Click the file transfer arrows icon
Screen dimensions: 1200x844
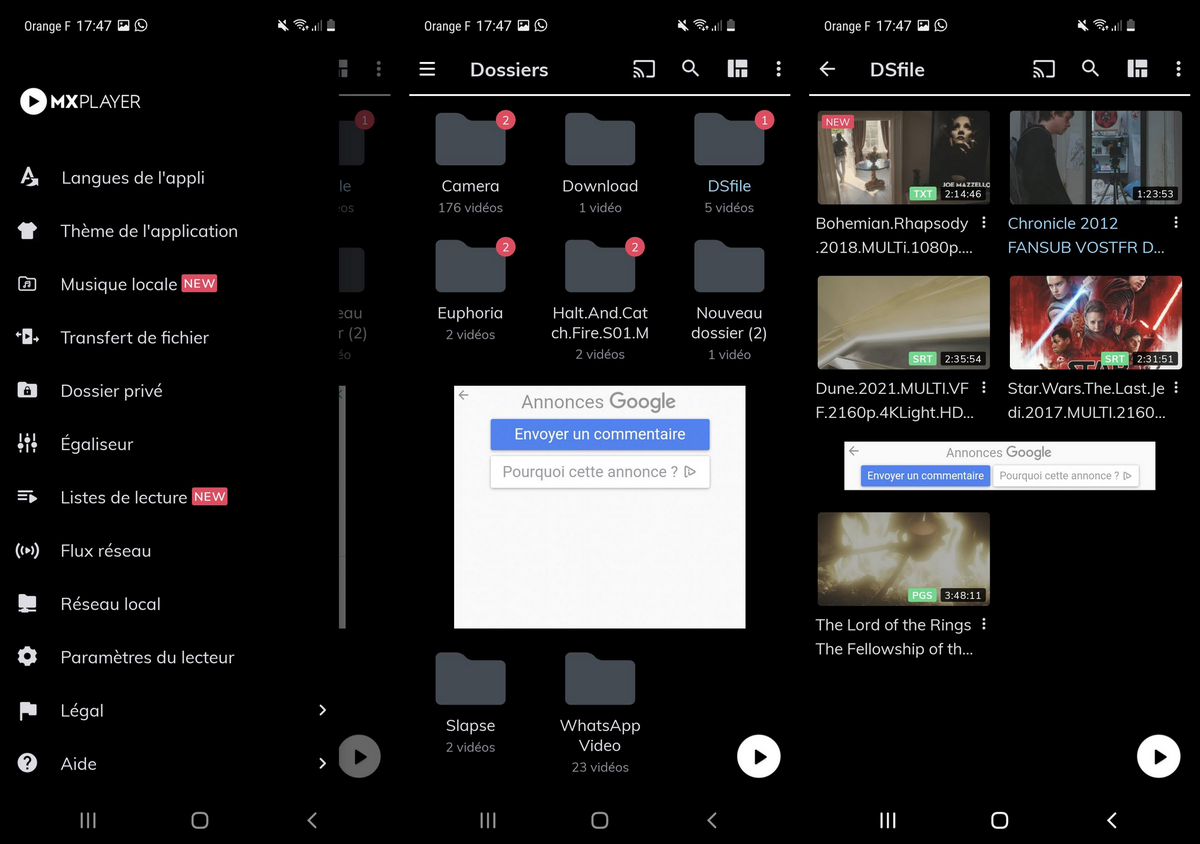click(28, 337)
